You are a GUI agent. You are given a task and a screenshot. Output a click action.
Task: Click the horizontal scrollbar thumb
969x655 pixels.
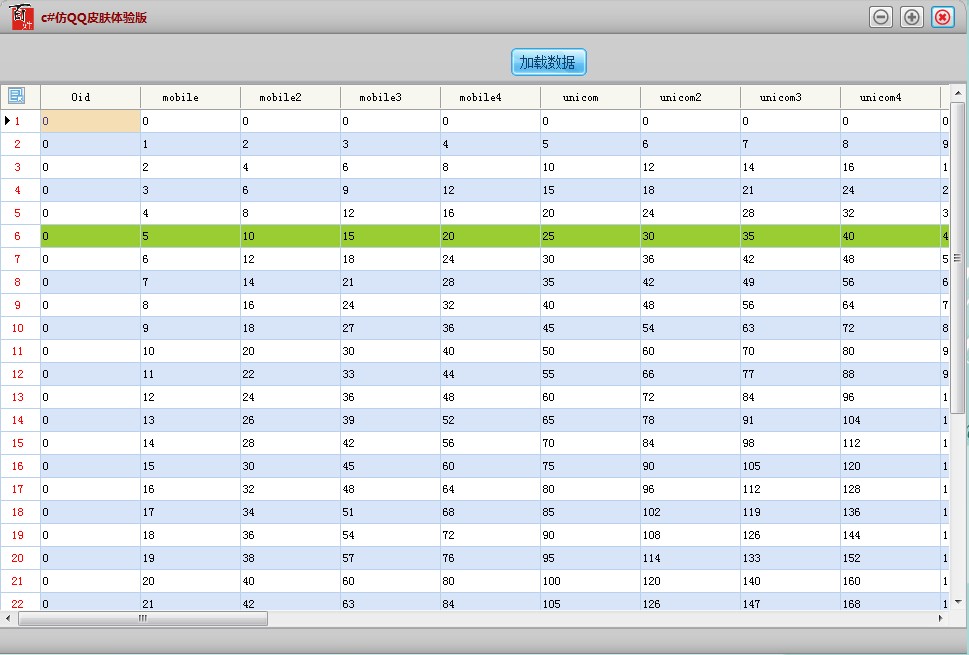pos(143,619)
